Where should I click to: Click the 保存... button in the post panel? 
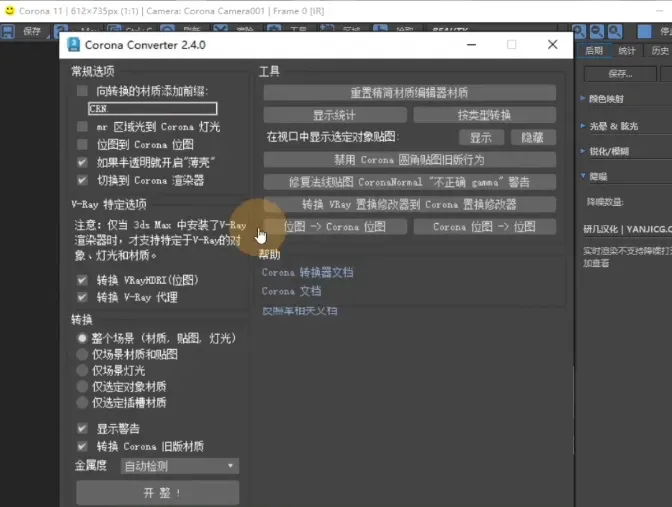(620, 74)
